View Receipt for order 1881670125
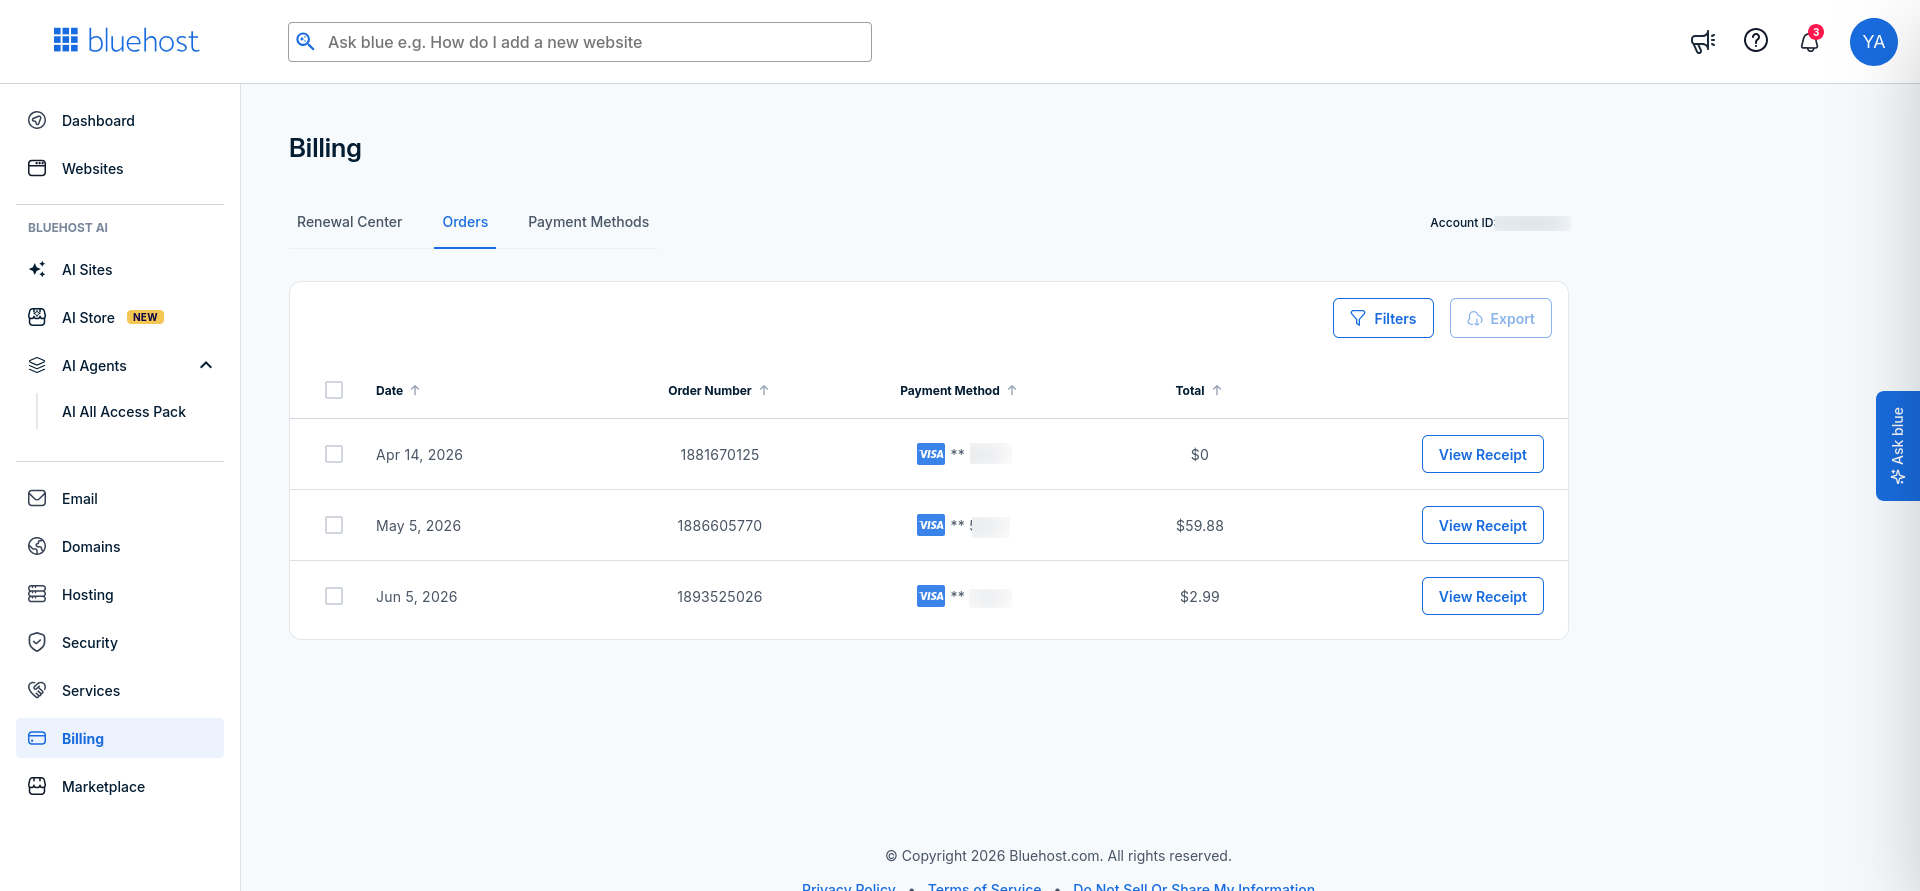The height and width of the screenshot is (891, 1920). (1482, 454)
